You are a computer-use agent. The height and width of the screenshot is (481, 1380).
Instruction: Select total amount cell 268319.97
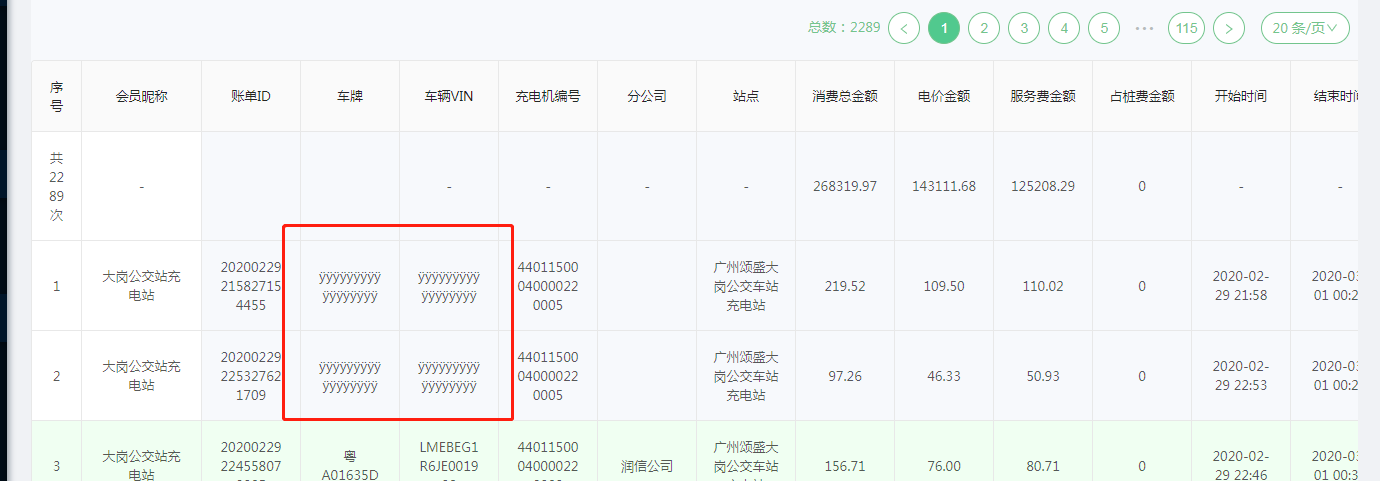[845, 186]
